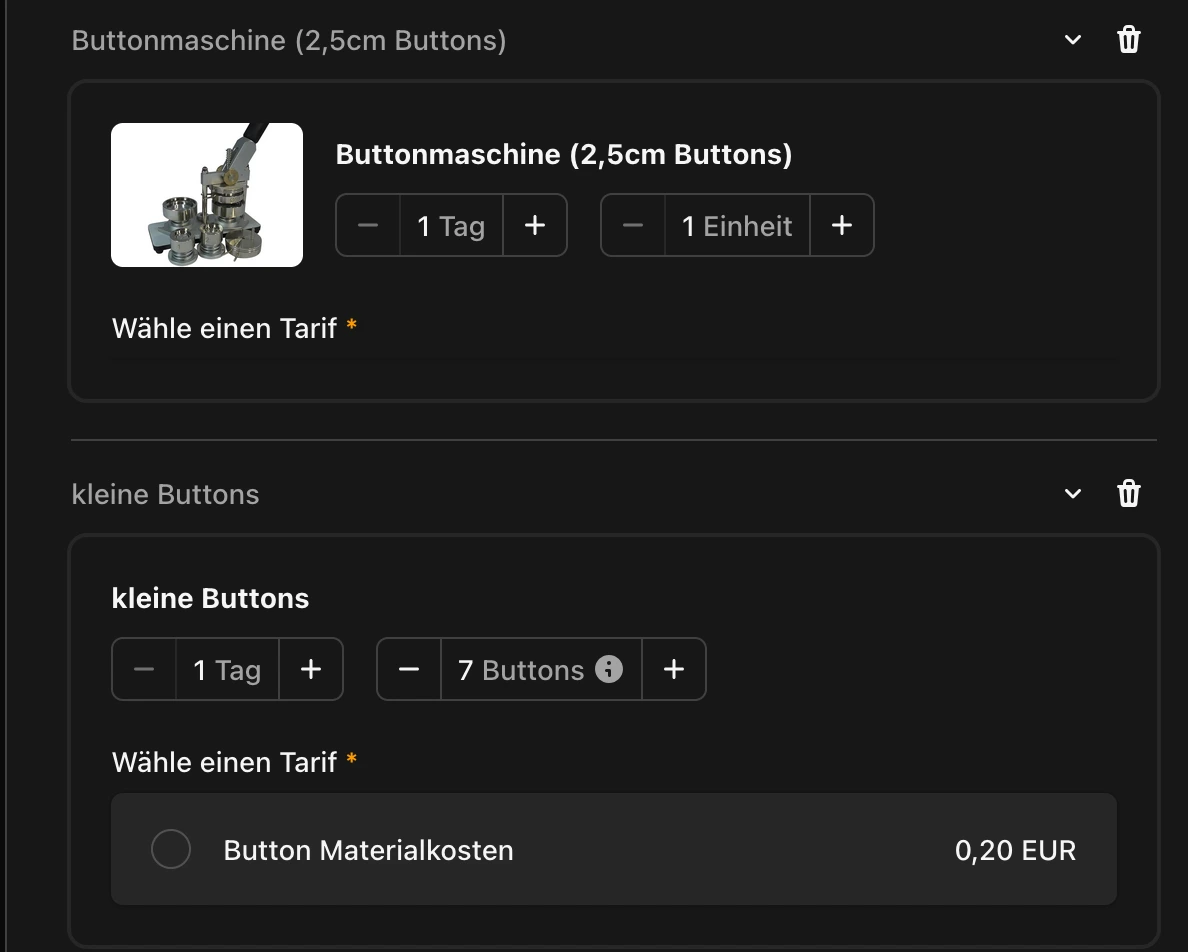Delete the Buttonmaschine (2,5cm Buttons) item
The height and width of the screenshot is (952, 1188).
(1128, 39)
